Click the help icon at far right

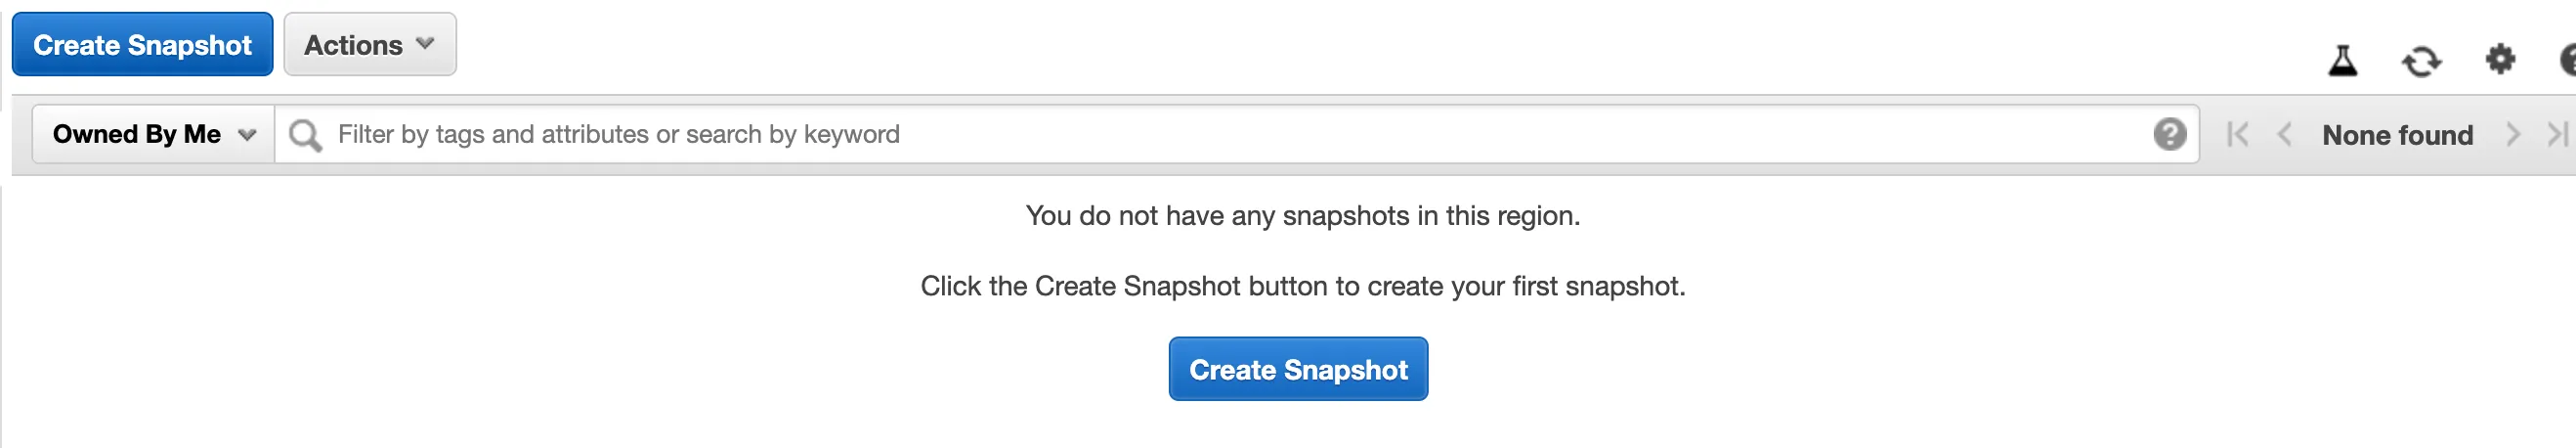click(x=2567, y=60)
